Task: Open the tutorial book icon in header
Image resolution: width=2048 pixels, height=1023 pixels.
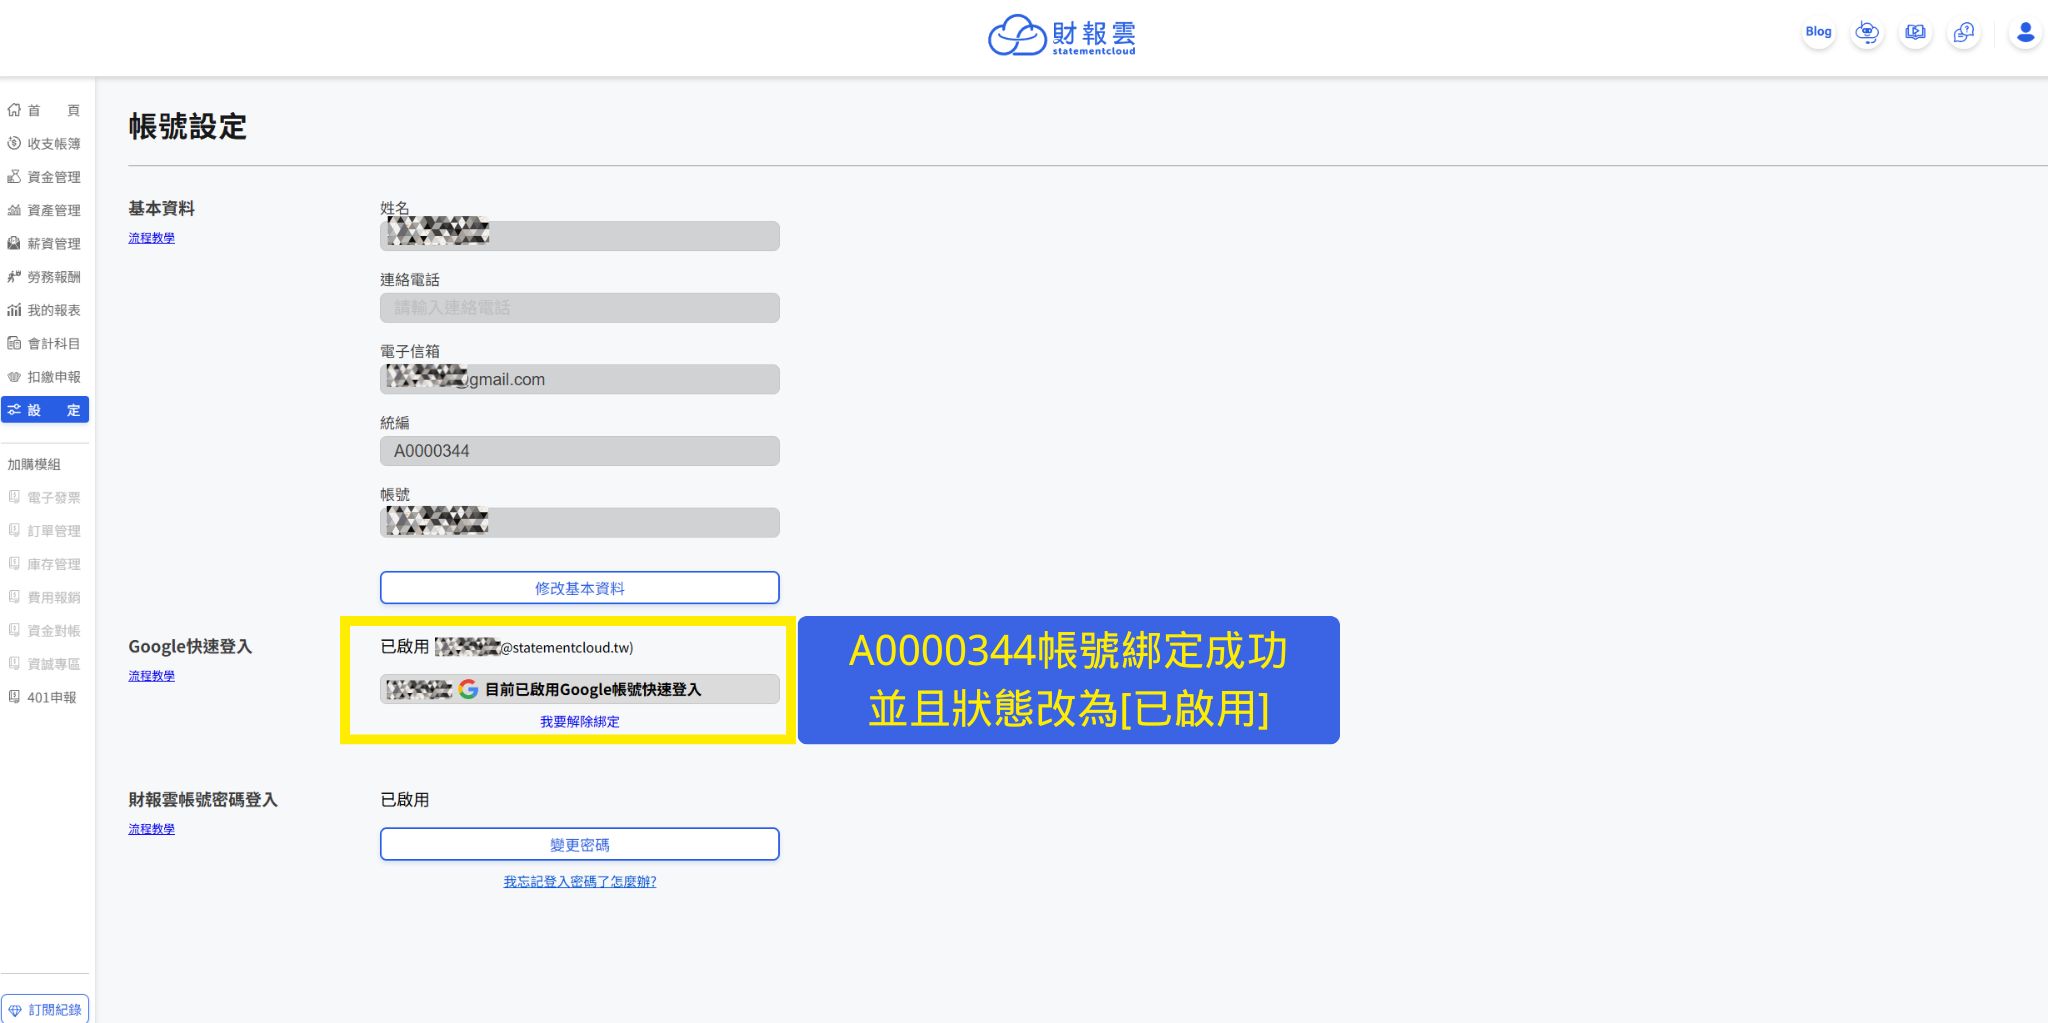Action: click(1915, 32)
